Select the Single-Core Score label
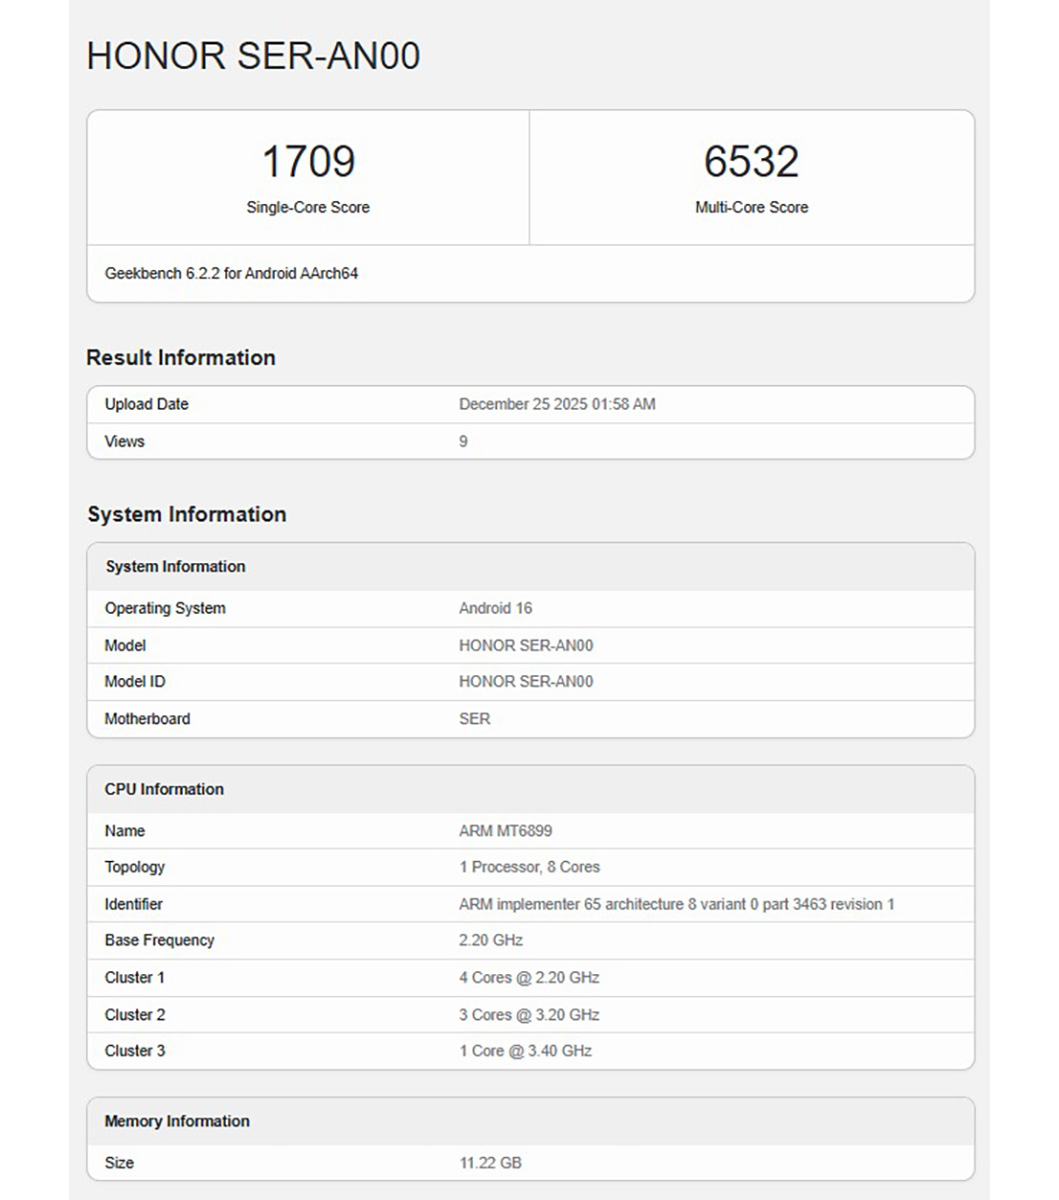1059x1200 pixels. click(308, 208)
